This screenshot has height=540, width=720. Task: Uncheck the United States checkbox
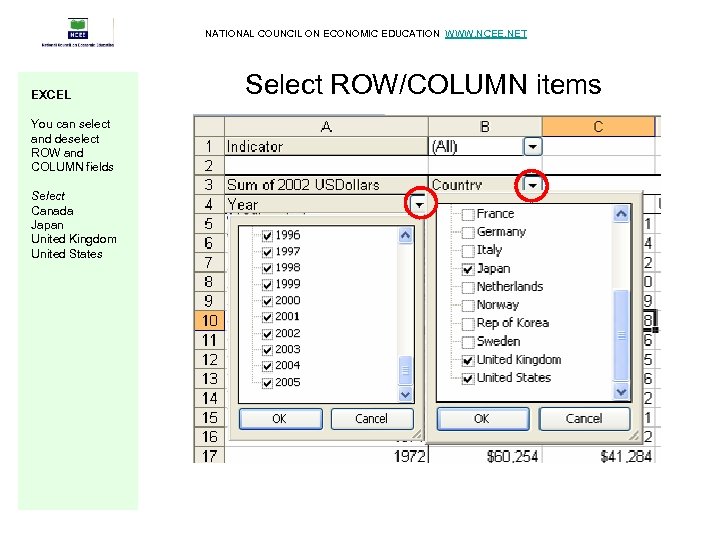tap(468, 379)
